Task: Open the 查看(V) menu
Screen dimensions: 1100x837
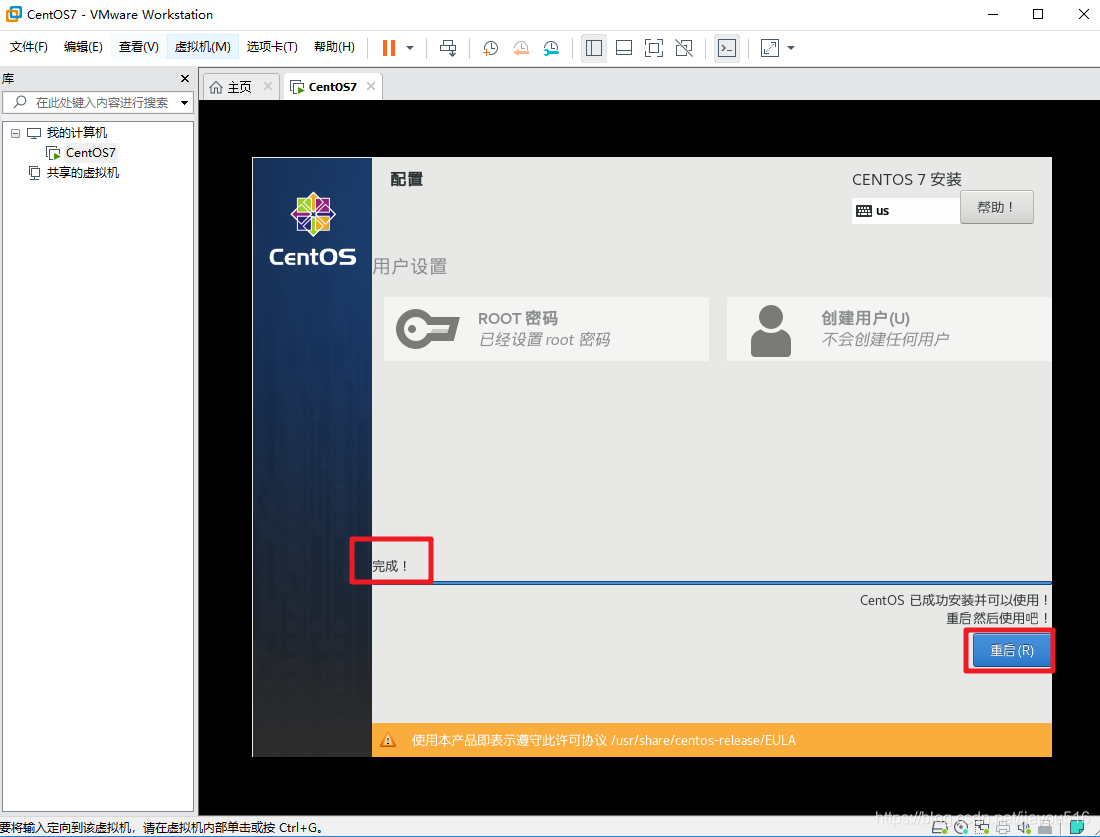Action: point(138,46)
